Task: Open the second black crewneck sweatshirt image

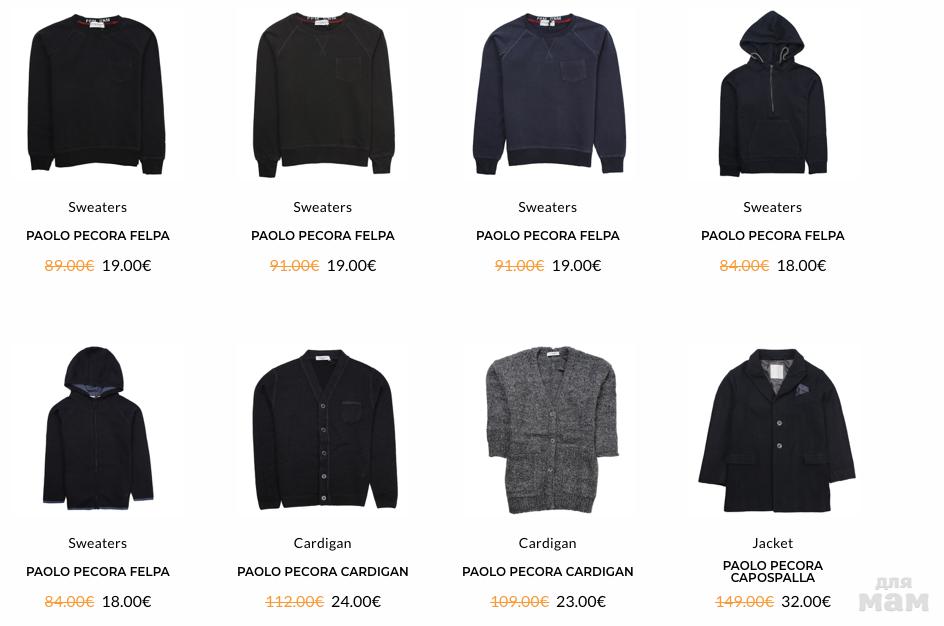Action: pos(324,94)
